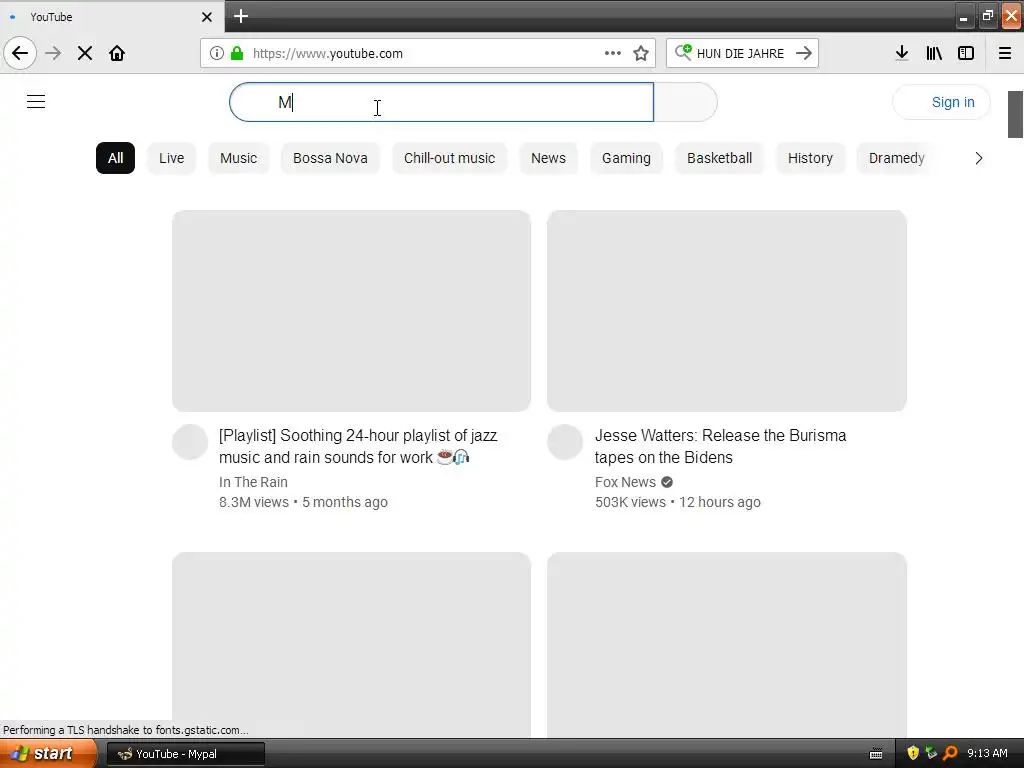Click the In The Rain channel avatar
1024x768 pixels.
[190, 442]
